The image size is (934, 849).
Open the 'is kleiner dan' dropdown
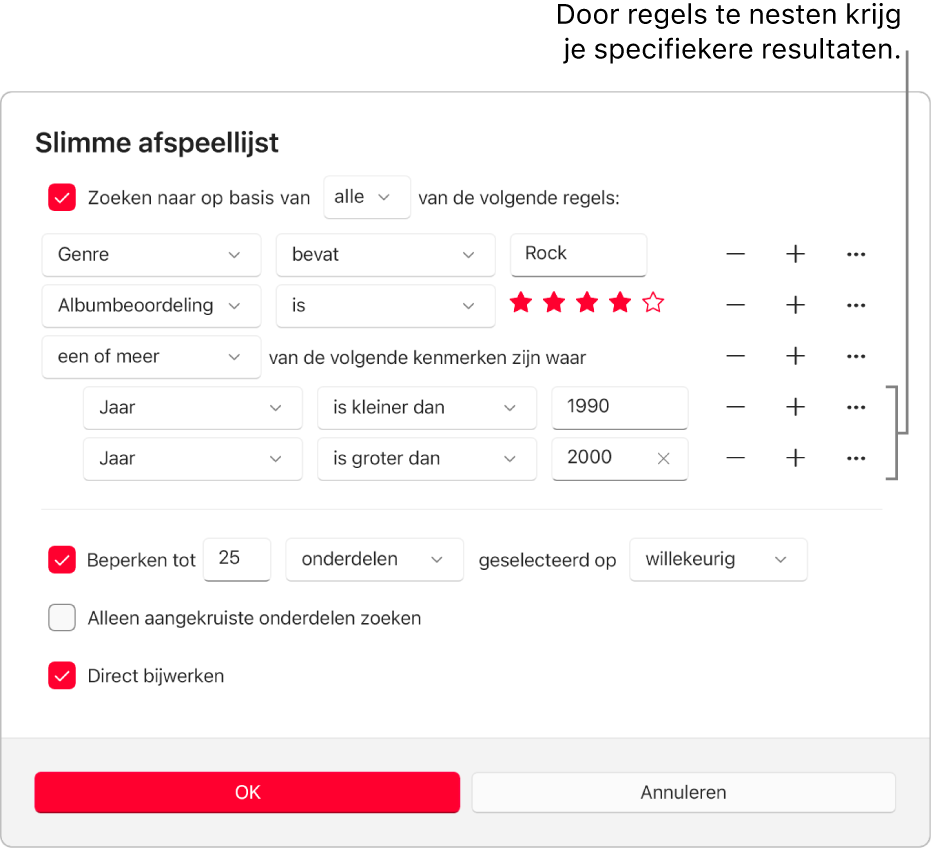coord(427,408)
